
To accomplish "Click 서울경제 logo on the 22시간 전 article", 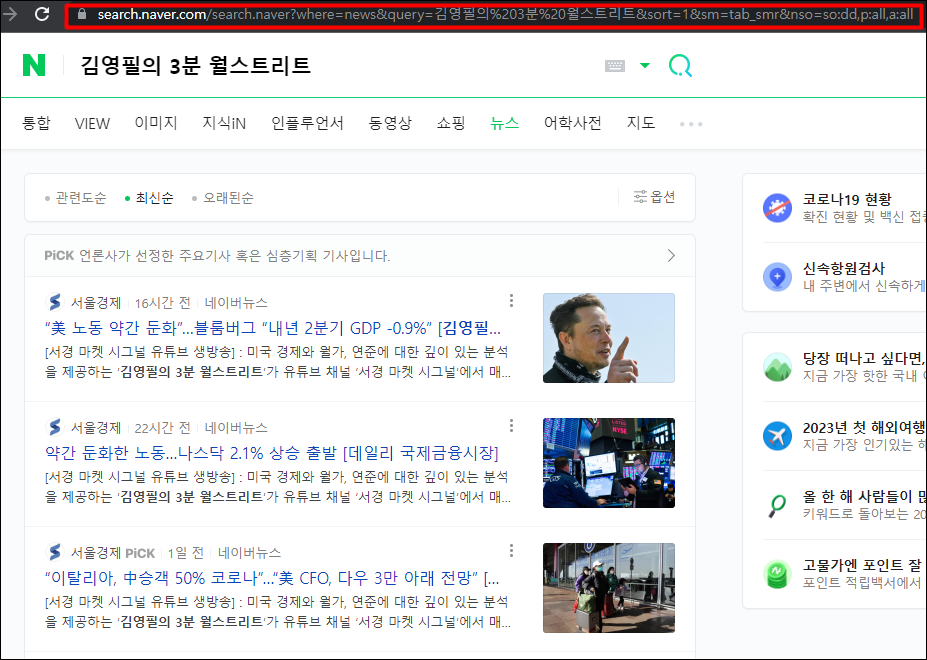I will [54, 427].
